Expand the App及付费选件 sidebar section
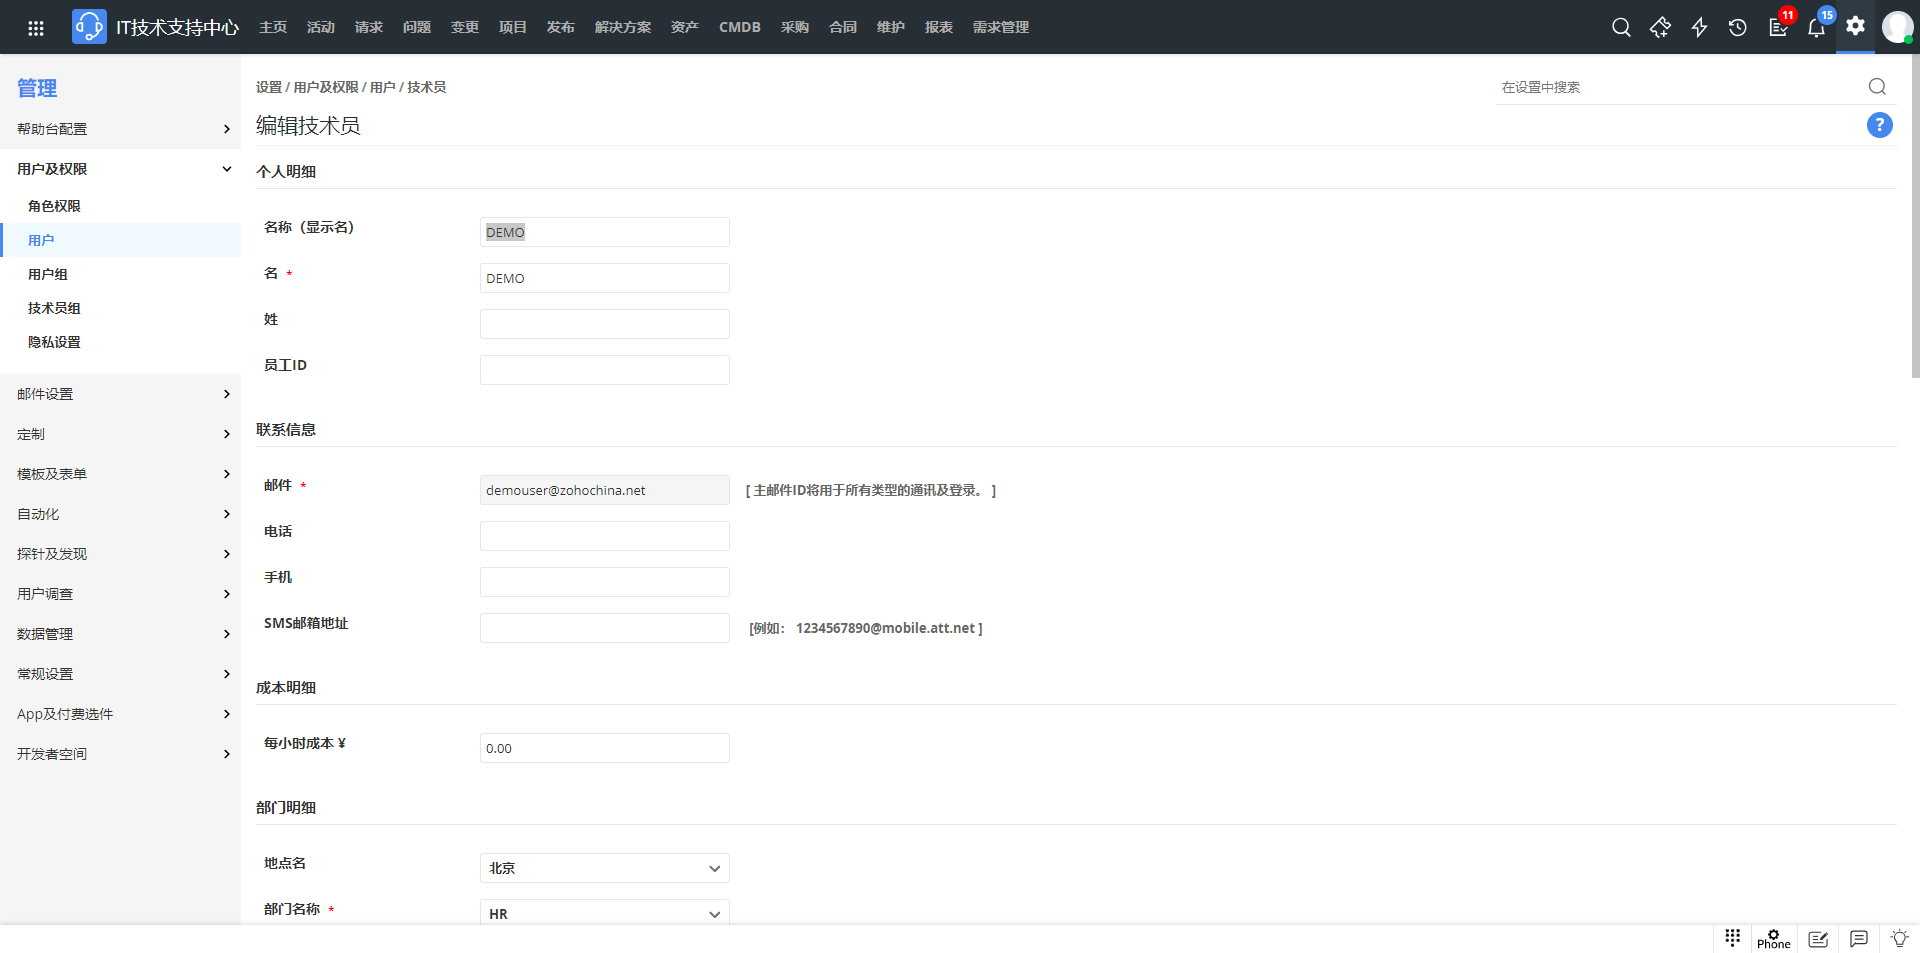1920x953 pixels. (121, 714)
